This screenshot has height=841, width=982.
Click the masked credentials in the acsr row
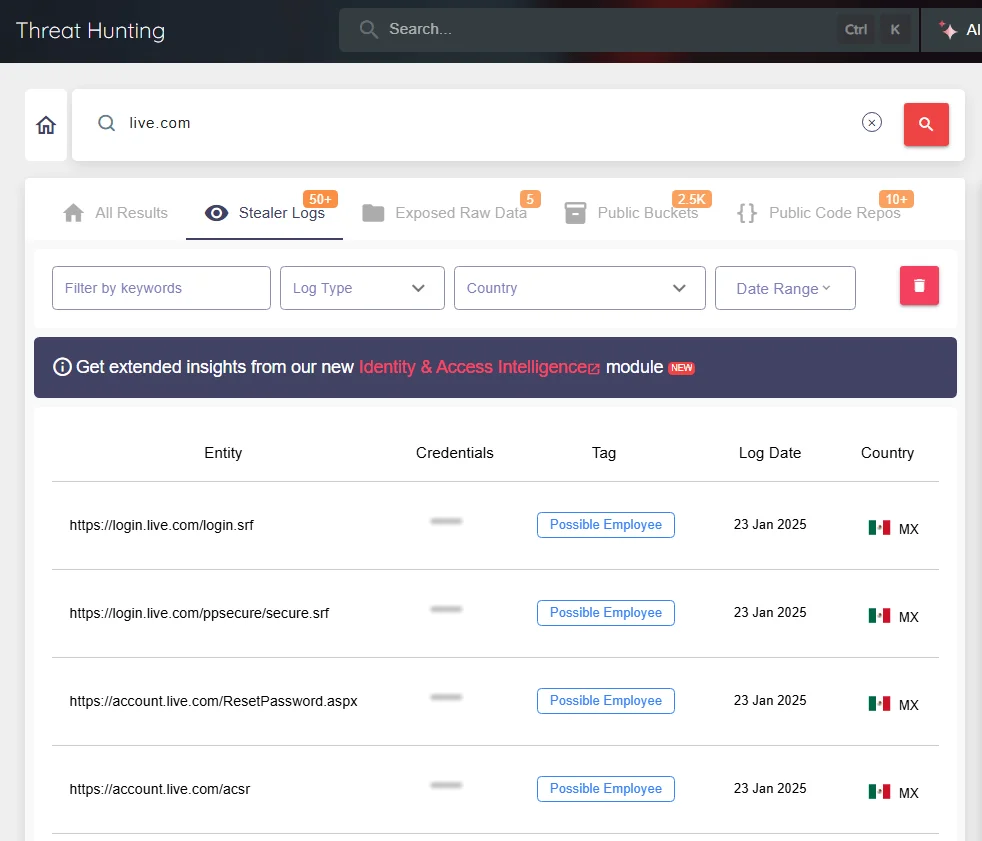point(446,785)
